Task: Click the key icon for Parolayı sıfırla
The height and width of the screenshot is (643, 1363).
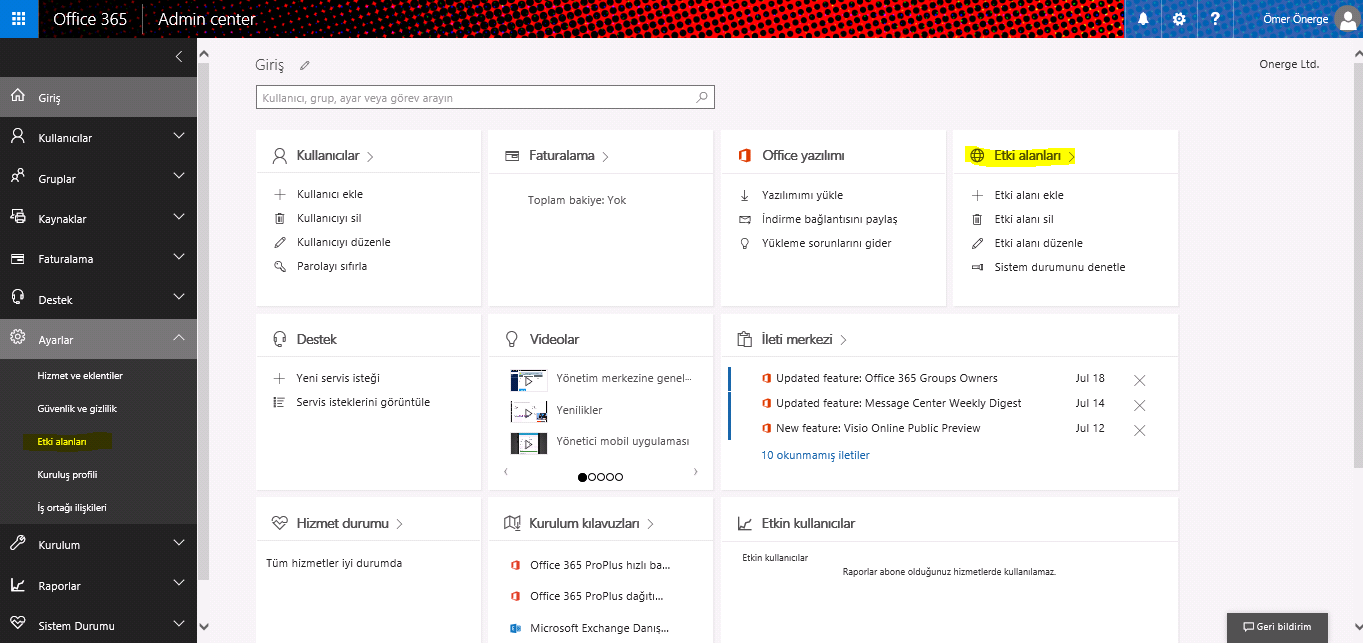Action: tap(280, 267)
